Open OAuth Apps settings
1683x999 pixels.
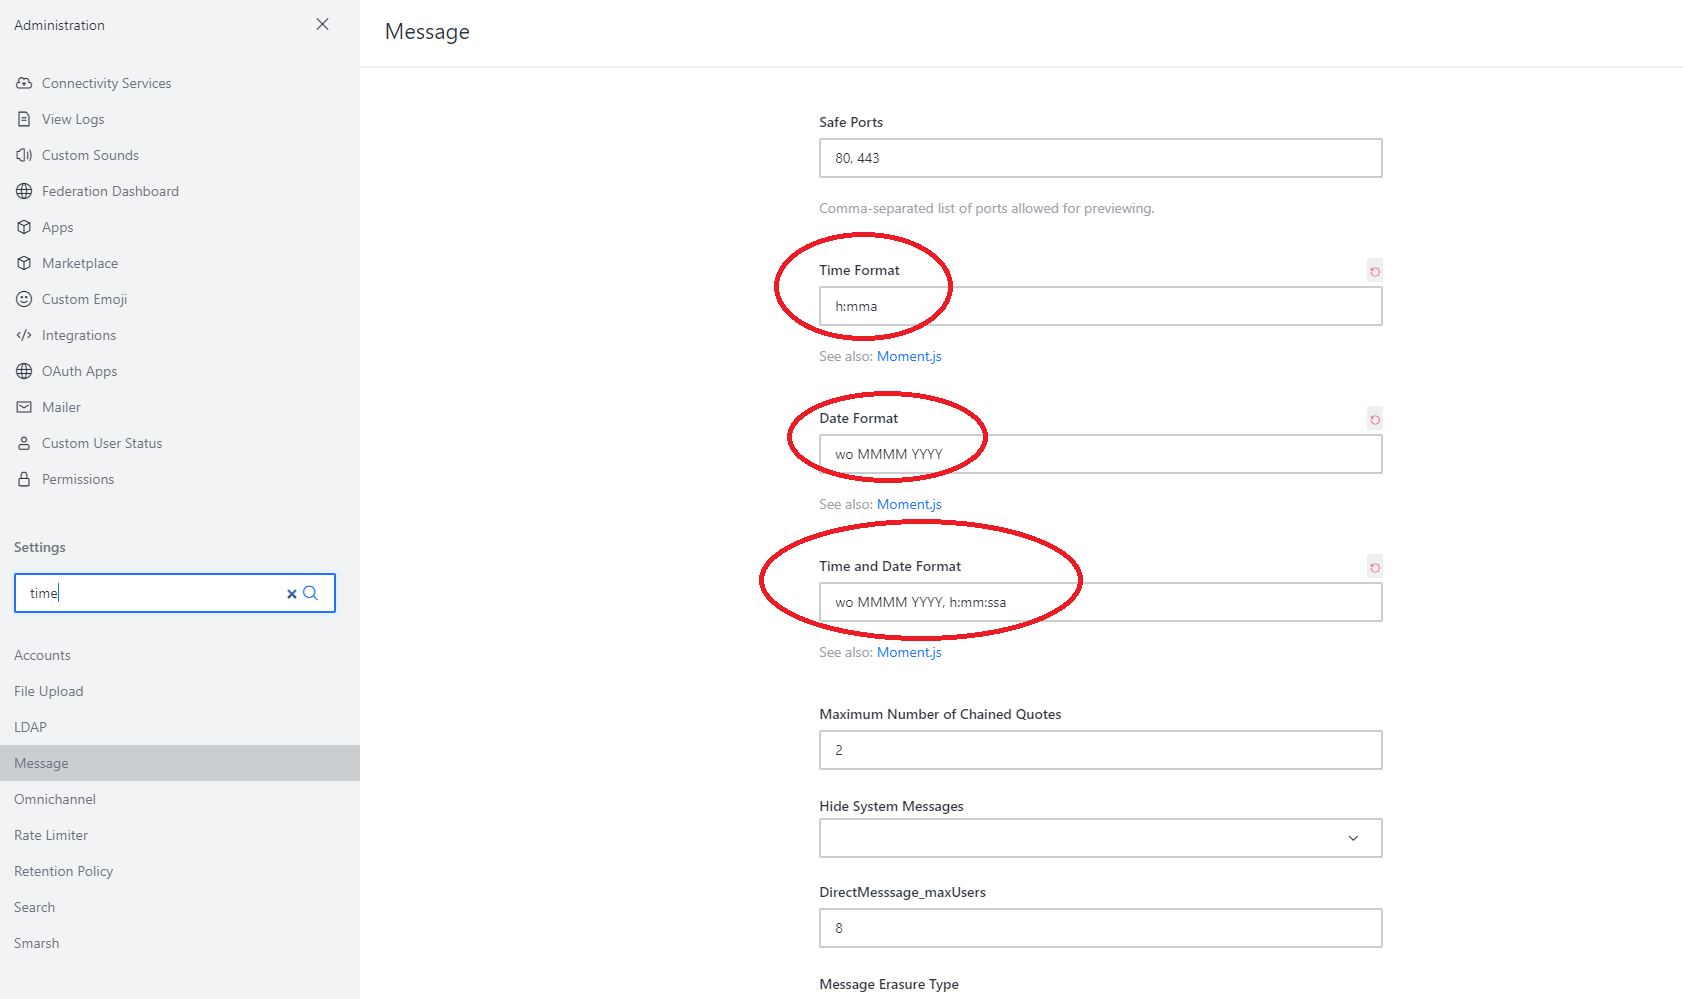[x=80, y=371]
